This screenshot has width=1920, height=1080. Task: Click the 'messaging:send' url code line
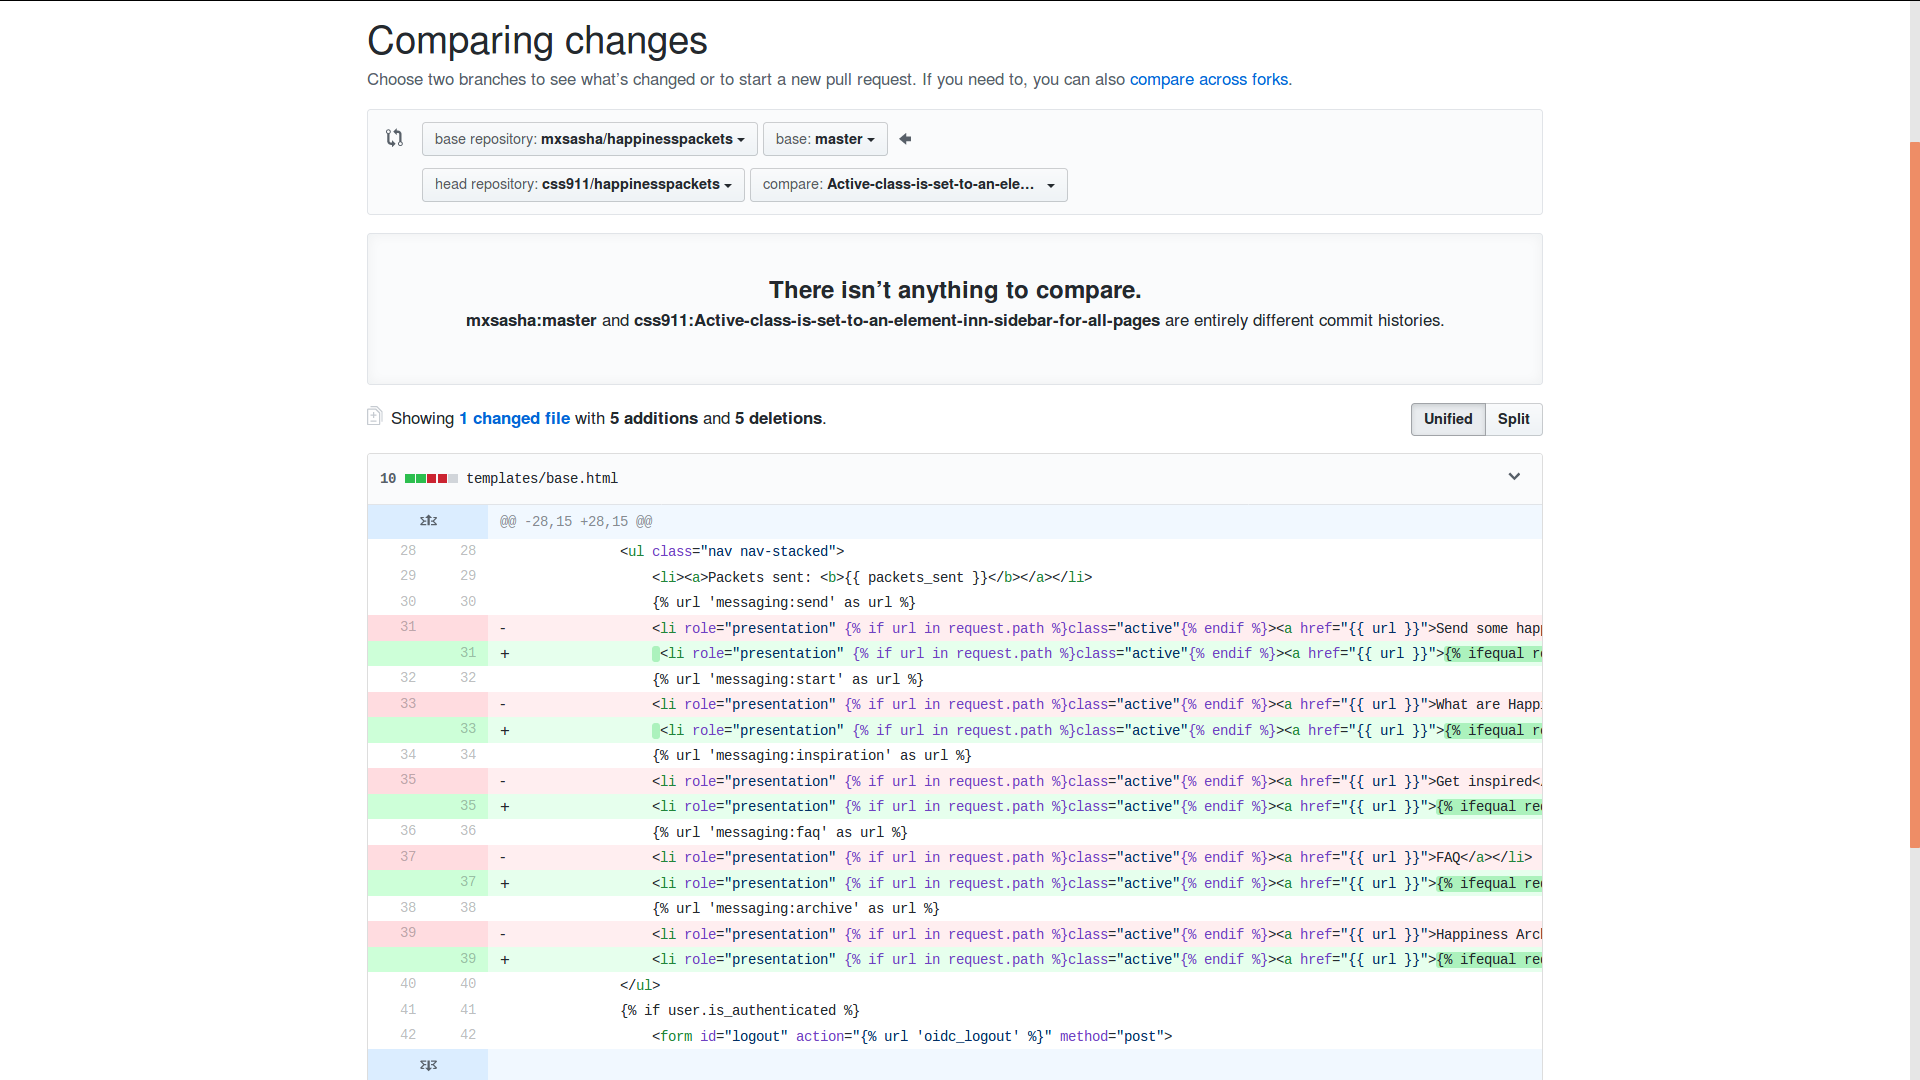(1015, 602)
